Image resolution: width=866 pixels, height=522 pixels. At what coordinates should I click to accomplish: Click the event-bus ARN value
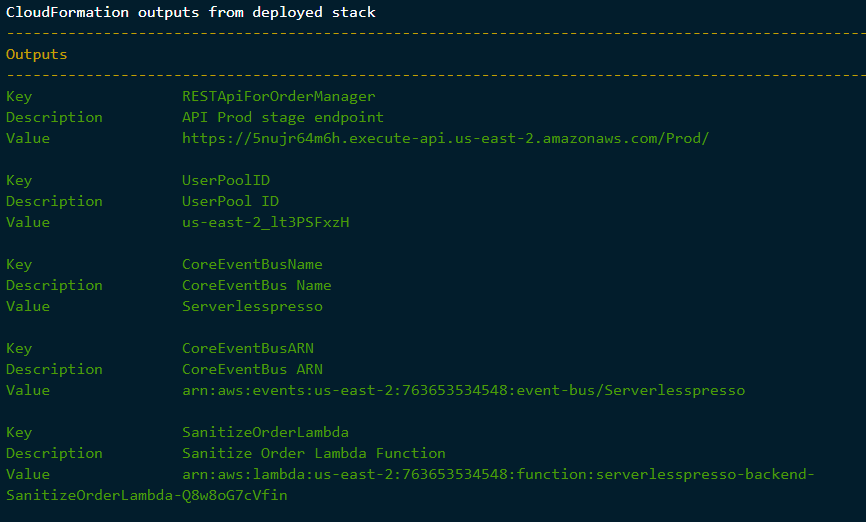[x=463, y=390]
